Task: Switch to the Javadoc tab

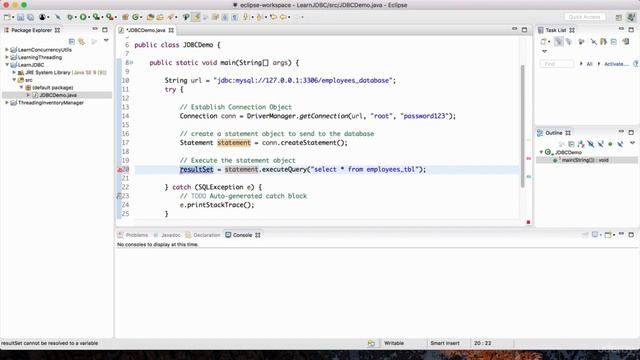Action: point(167,235)
